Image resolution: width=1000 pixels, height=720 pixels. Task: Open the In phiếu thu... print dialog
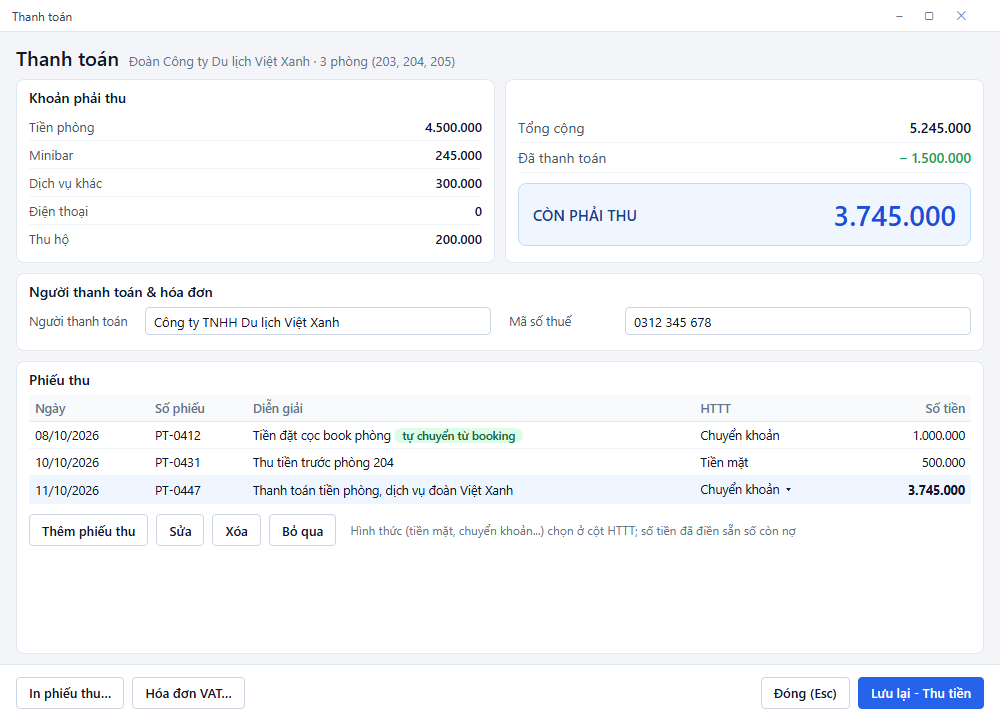pos(70,693)
